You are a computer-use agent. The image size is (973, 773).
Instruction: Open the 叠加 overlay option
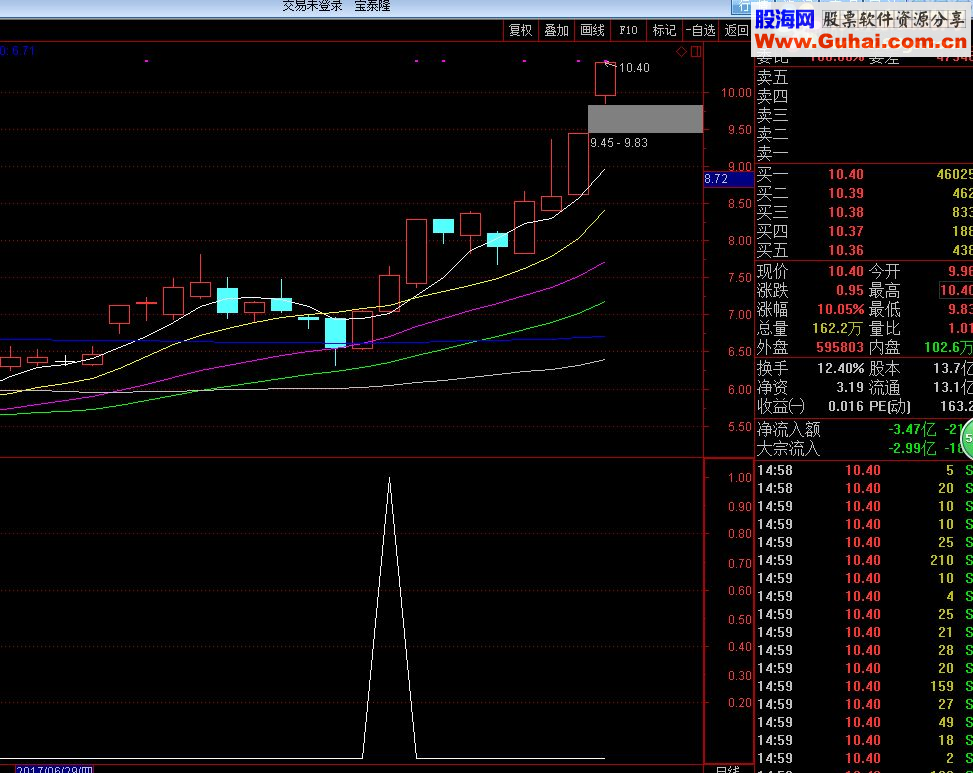[556, 30]
